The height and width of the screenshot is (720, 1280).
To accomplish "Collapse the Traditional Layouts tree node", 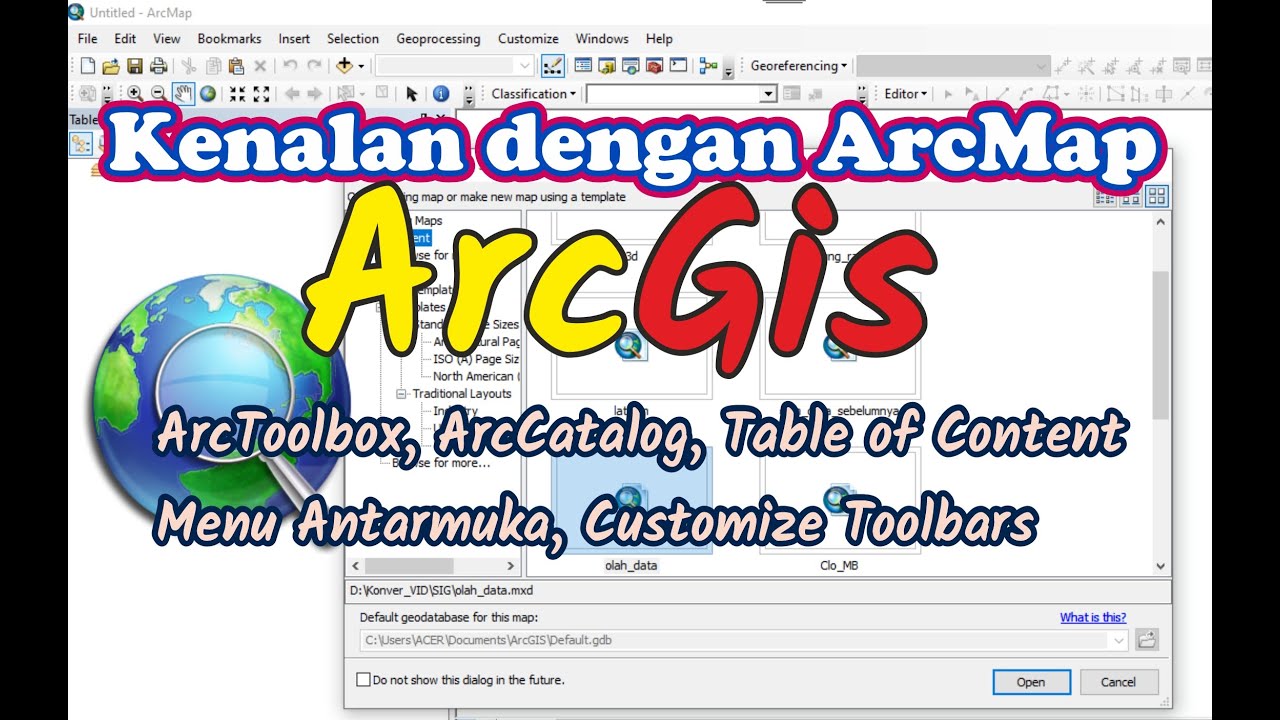I will [400, 394].
